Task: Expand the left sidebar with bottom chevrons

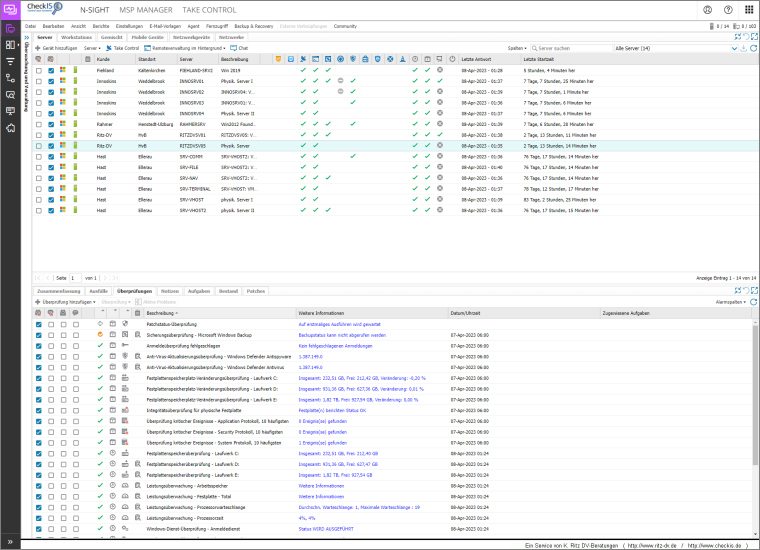Action: pyautogui.click(x=10, y=542)
